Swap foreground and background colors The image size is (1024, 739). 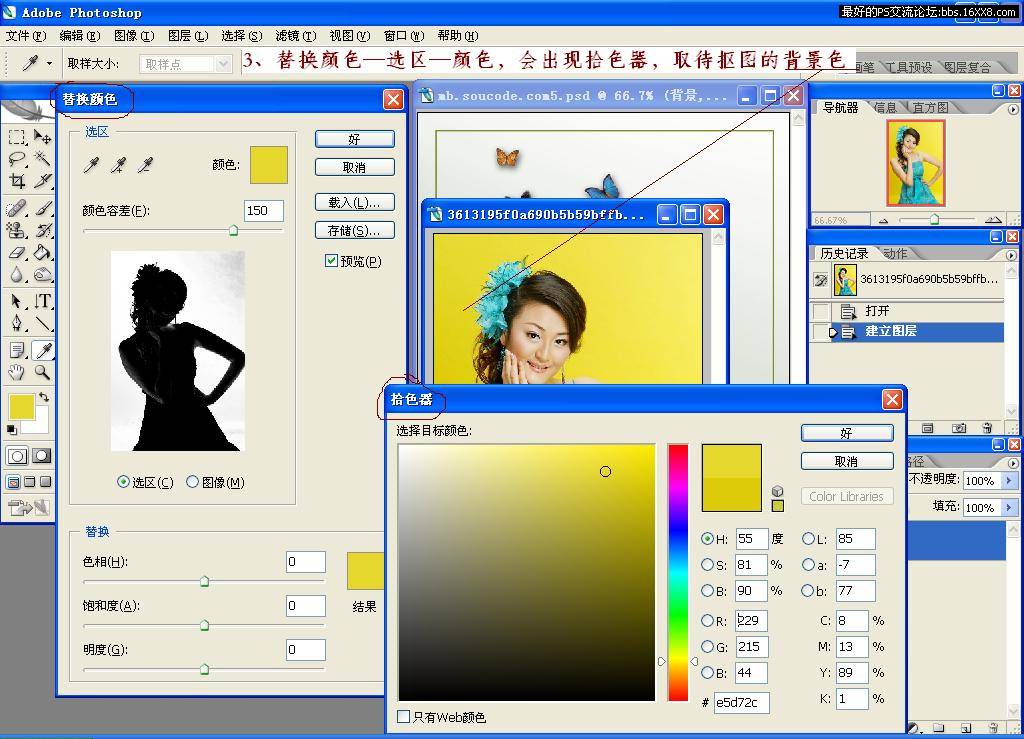(44, 397)
